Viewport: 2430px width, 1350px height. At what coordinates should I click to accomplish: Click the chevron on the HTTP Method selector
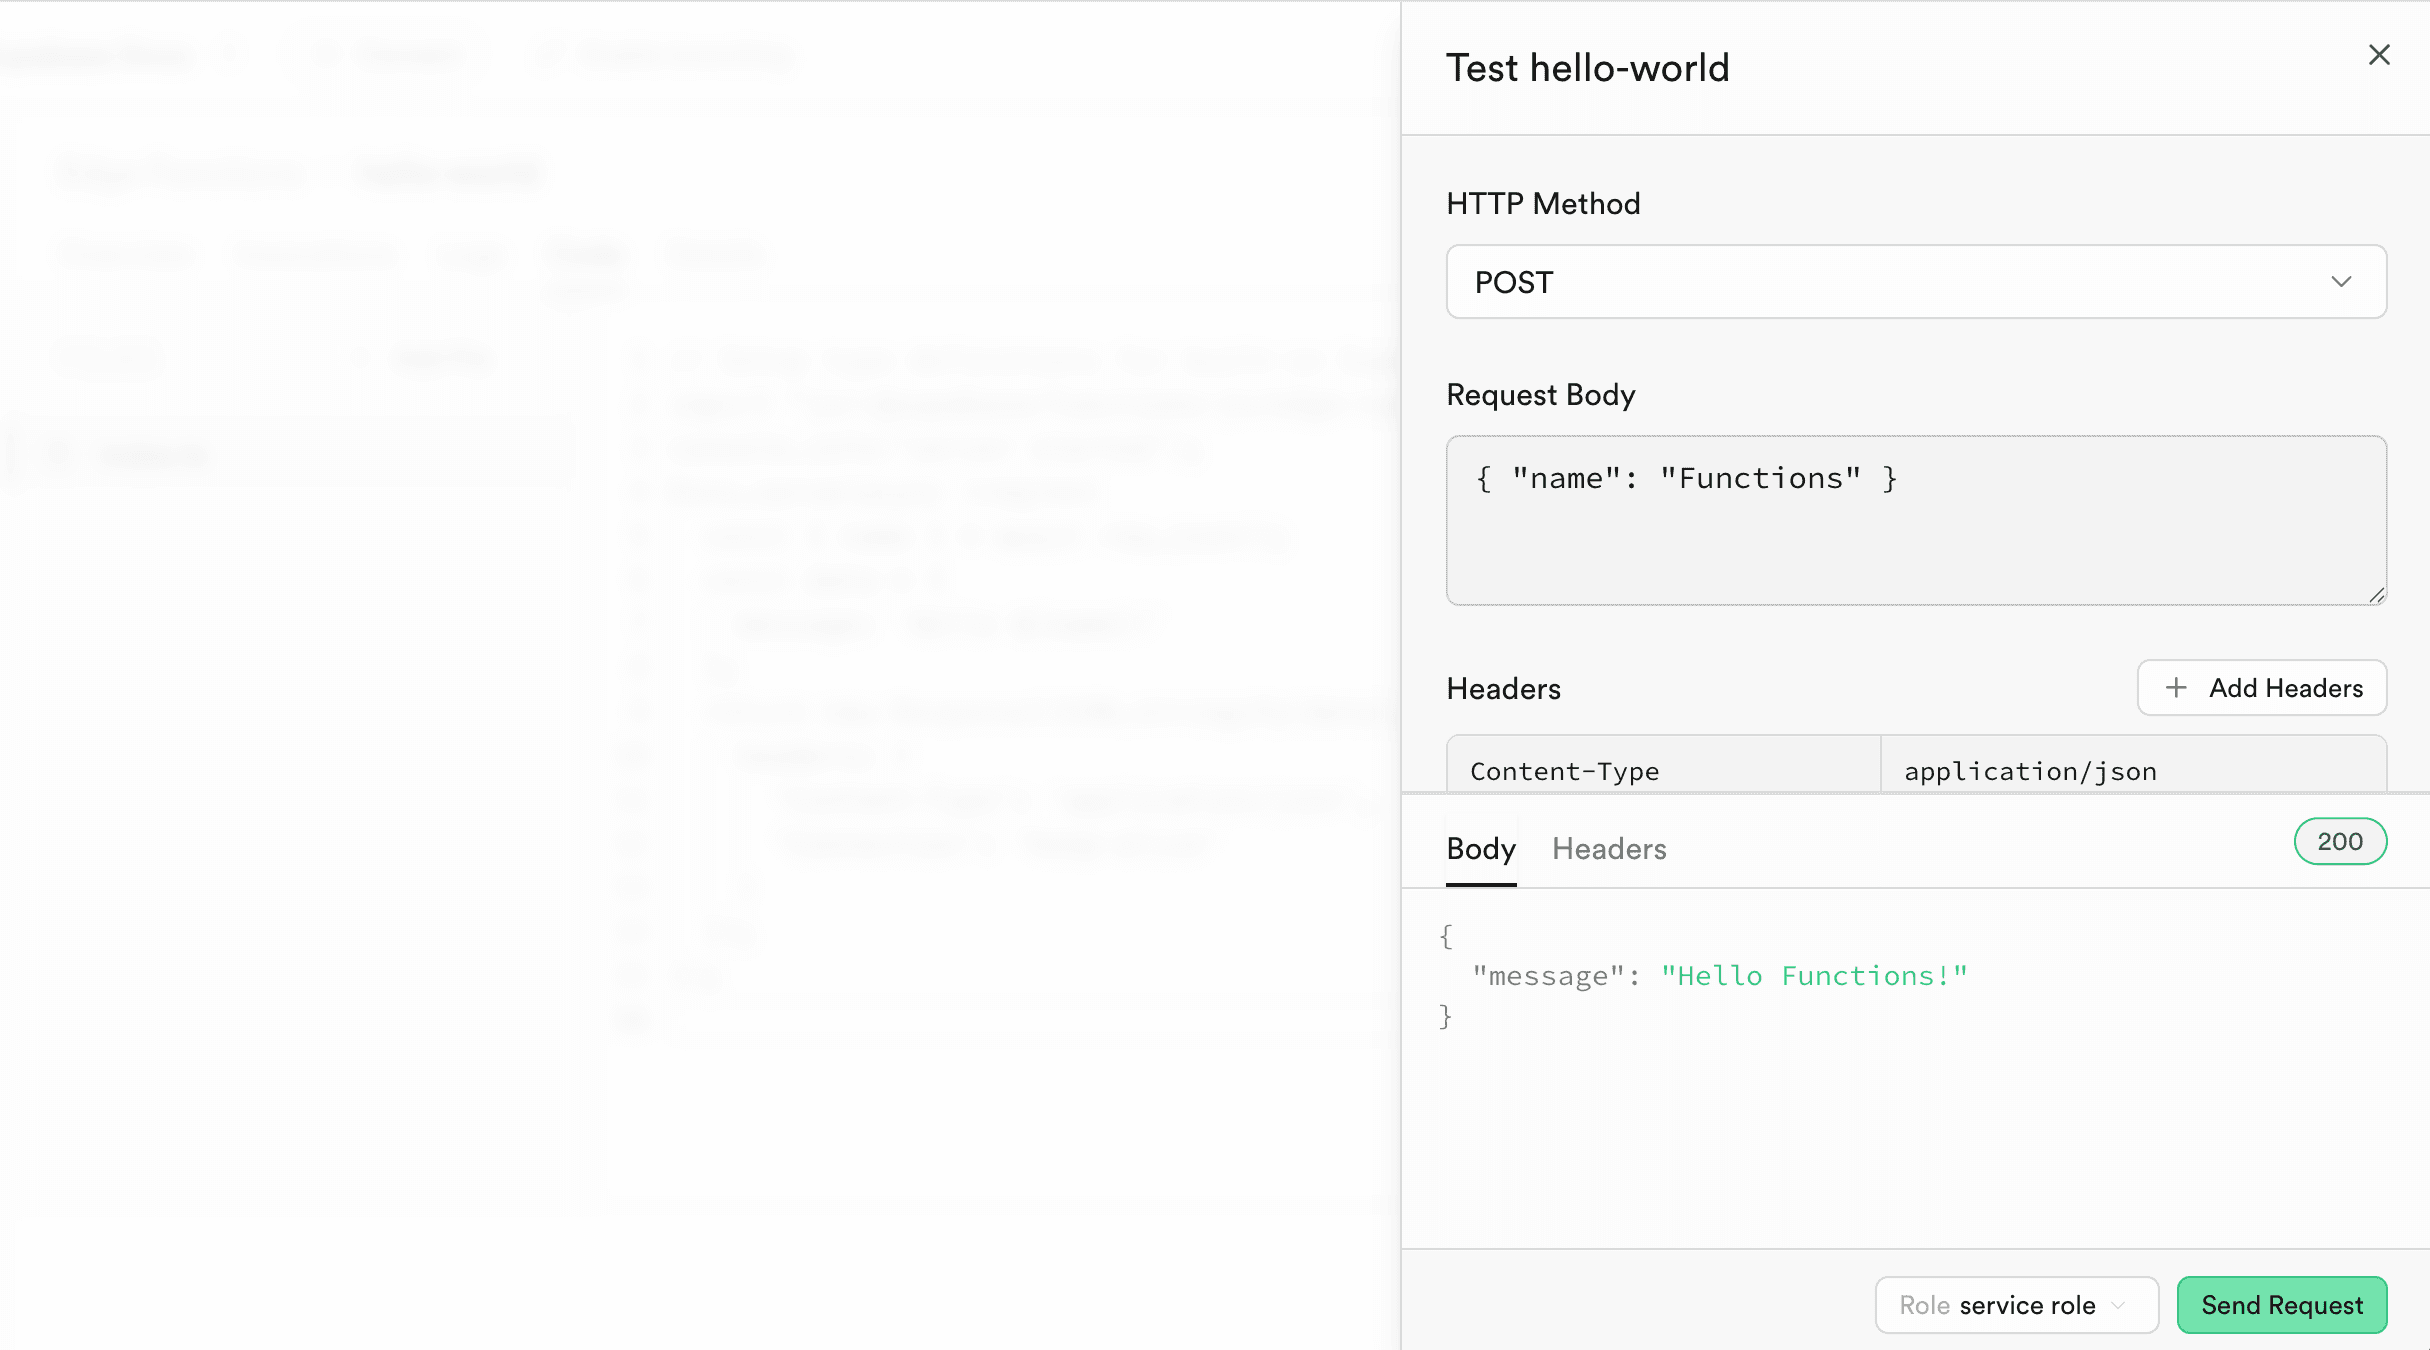2341,282
